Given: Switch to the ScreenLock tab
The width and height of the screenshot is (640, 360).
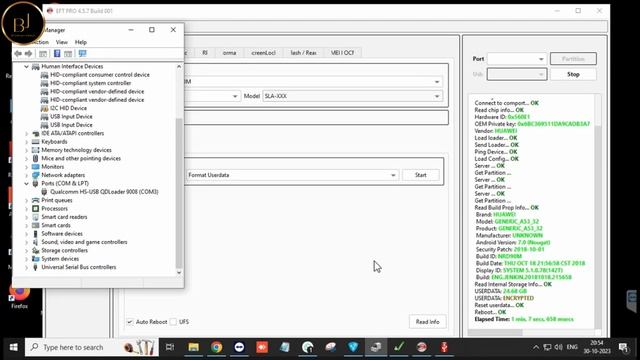Looking at the screenshot, I should pos(263,53).
